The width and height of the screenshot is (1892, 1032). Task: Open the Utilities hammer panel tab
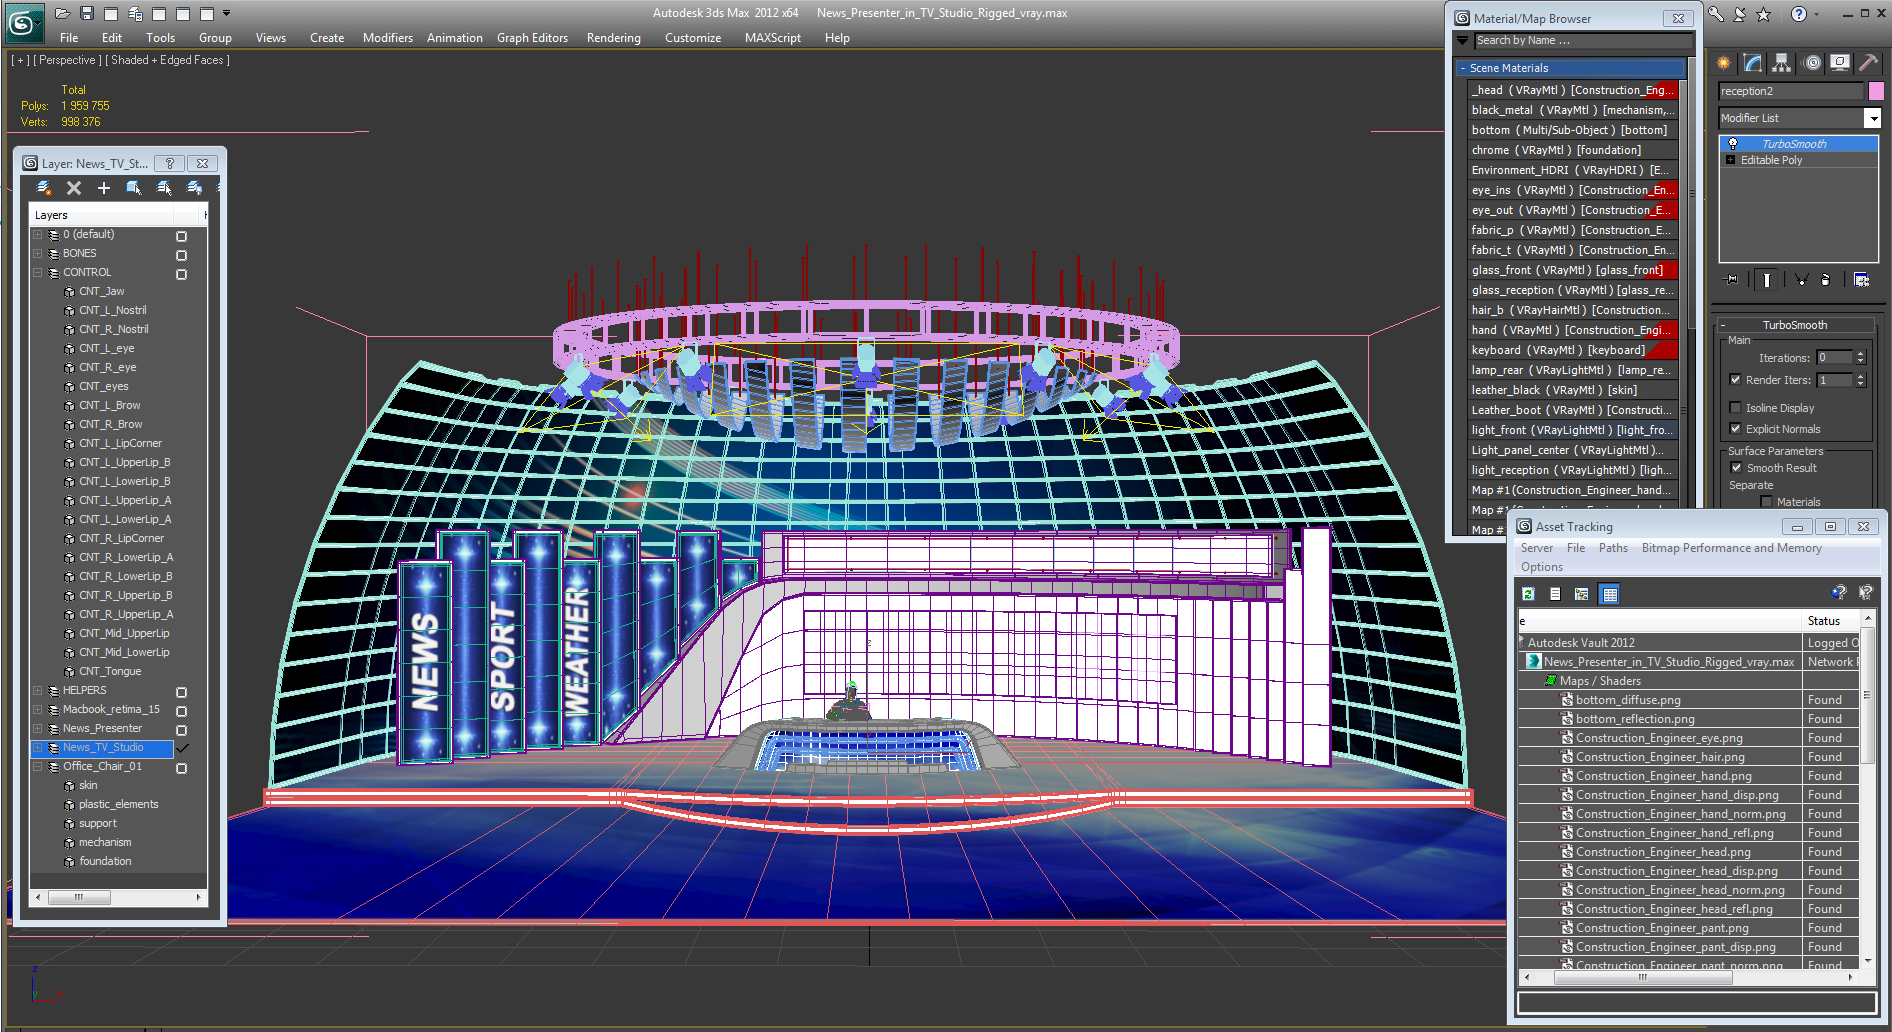[x=1868, y=63]
